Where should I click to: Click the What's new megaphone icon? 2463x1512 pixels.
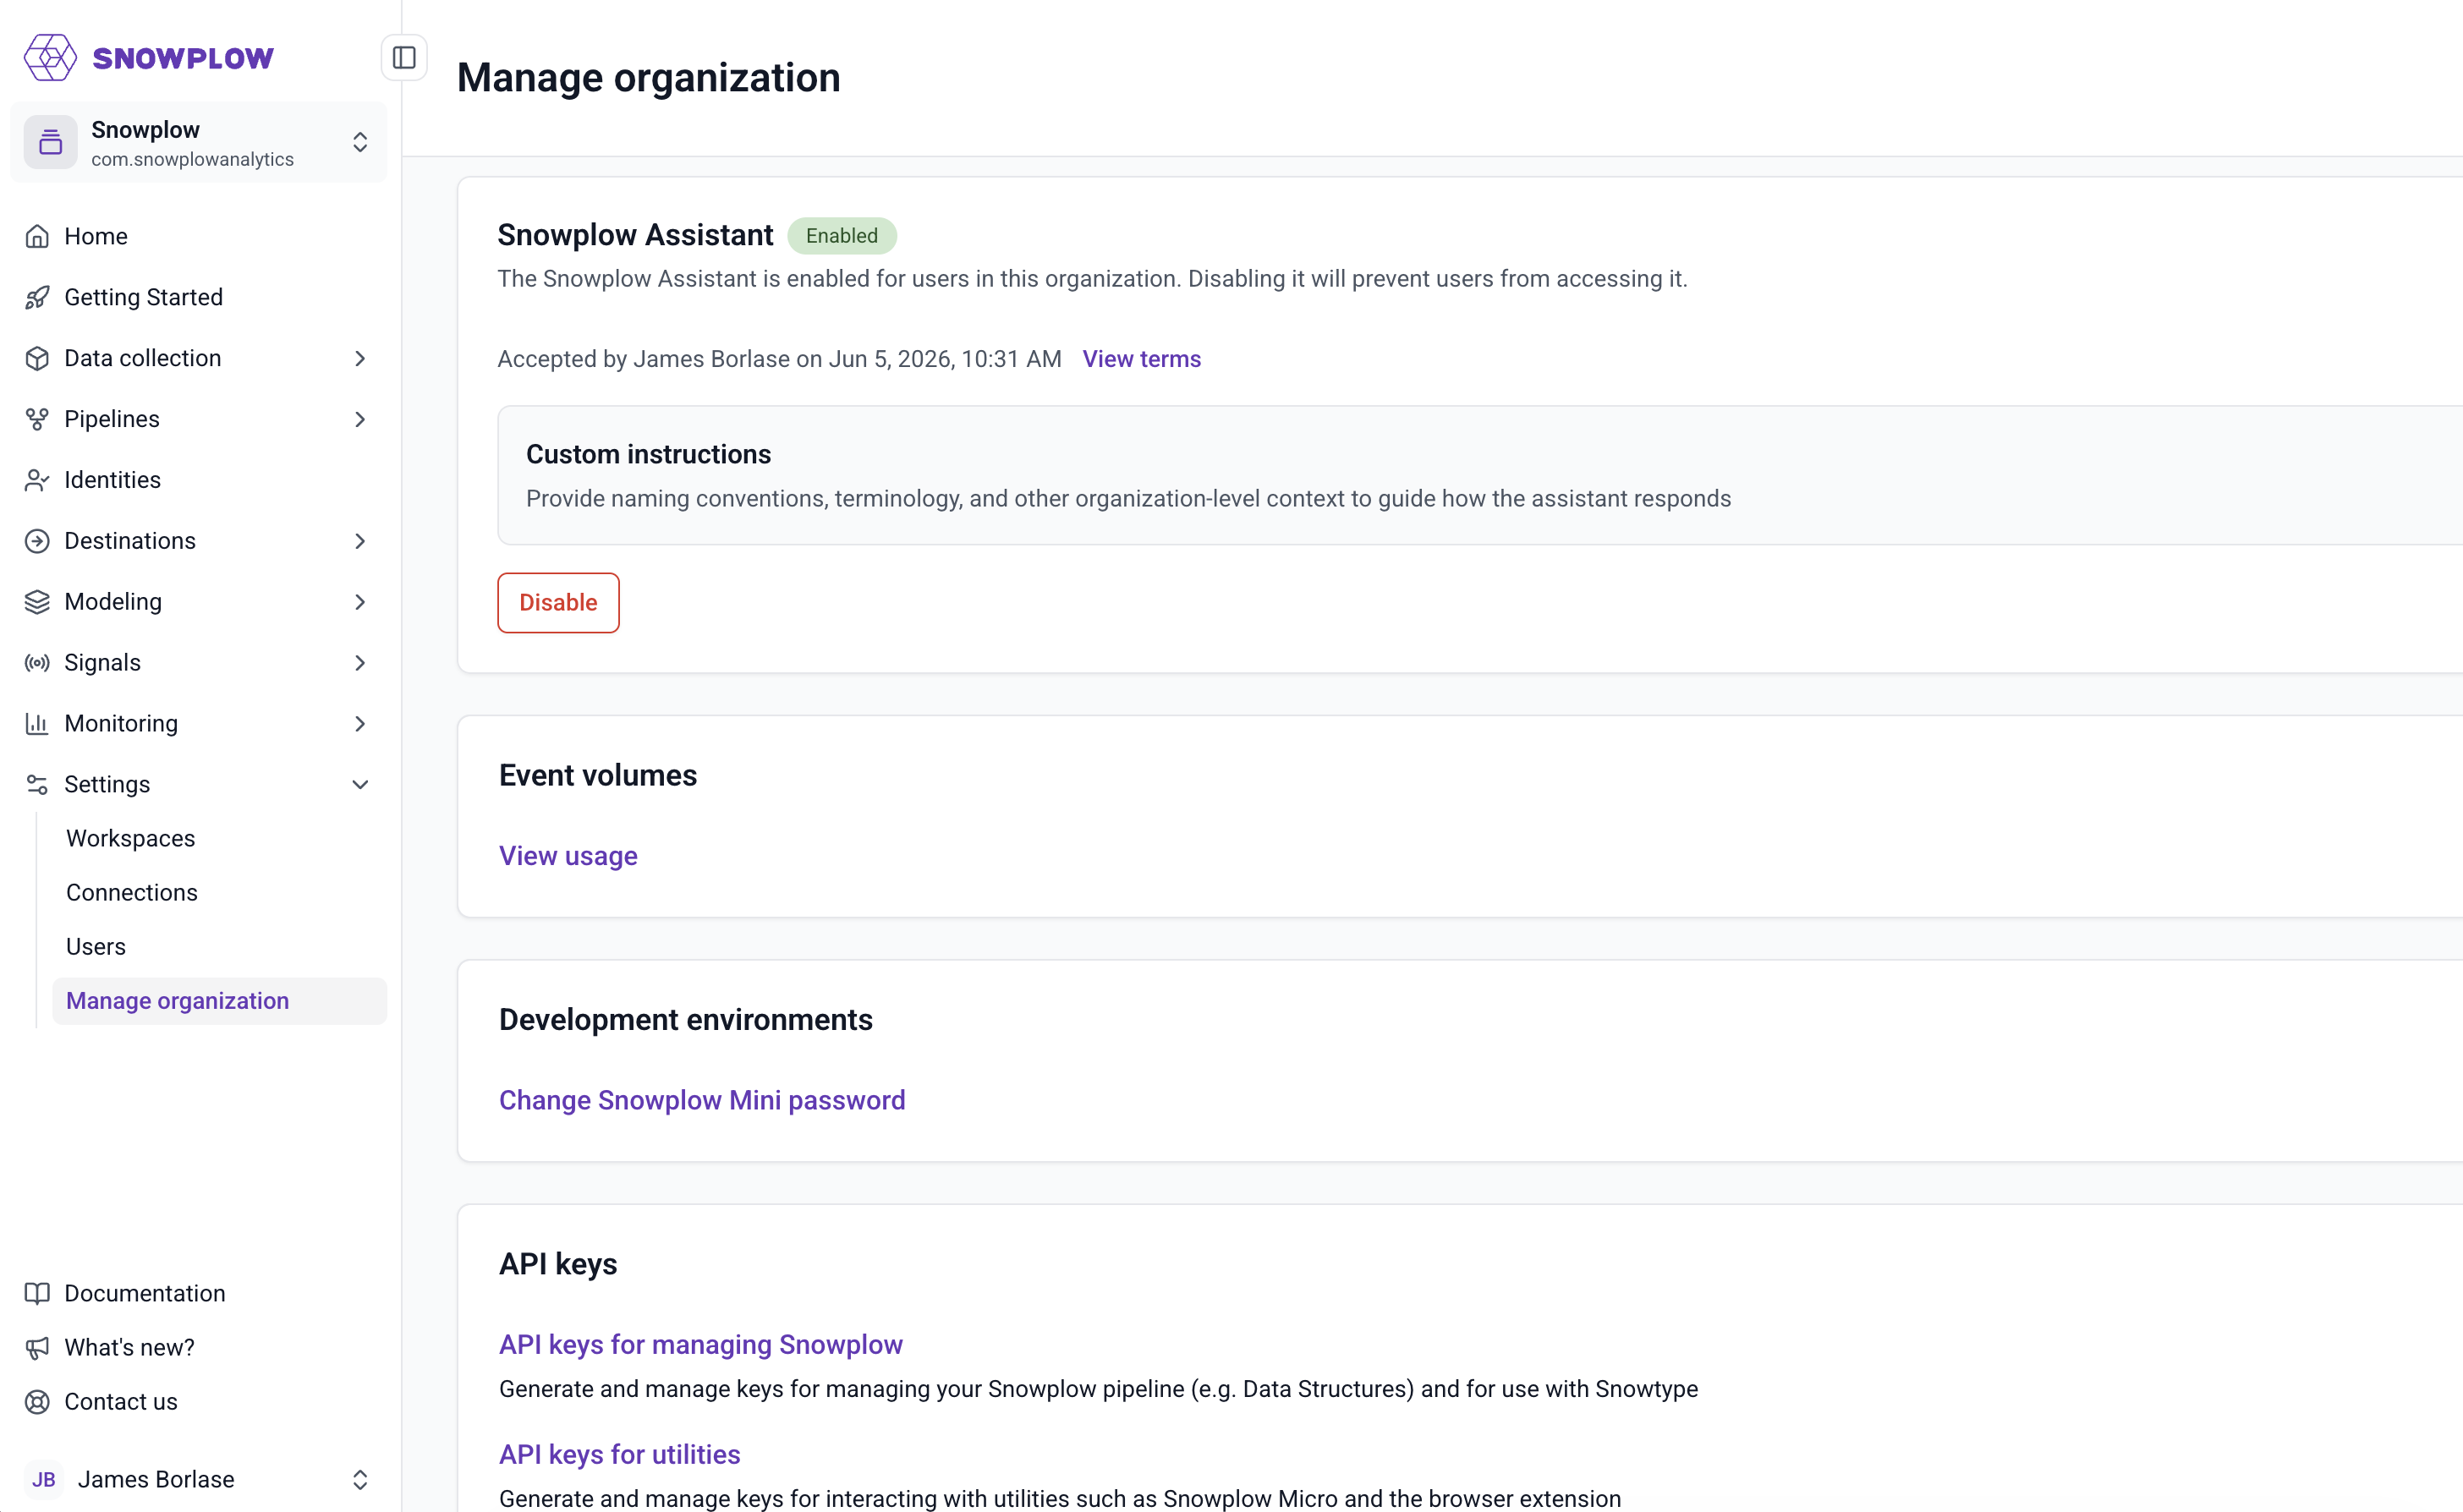coord(37,1349)
